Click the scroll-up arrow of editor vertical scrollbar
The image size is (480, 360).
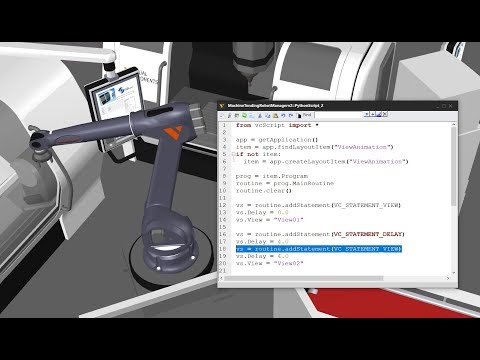[x=453, y=124]
